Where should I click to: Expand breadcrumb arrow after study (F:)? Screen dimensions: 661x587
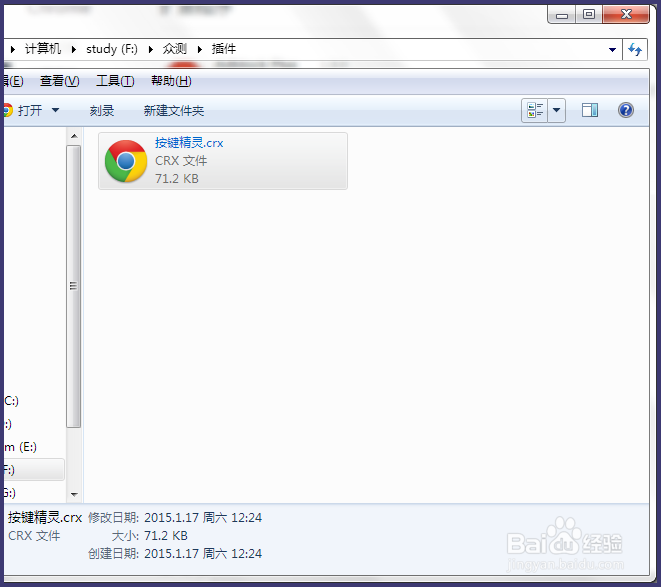click(x=150, y=49)
